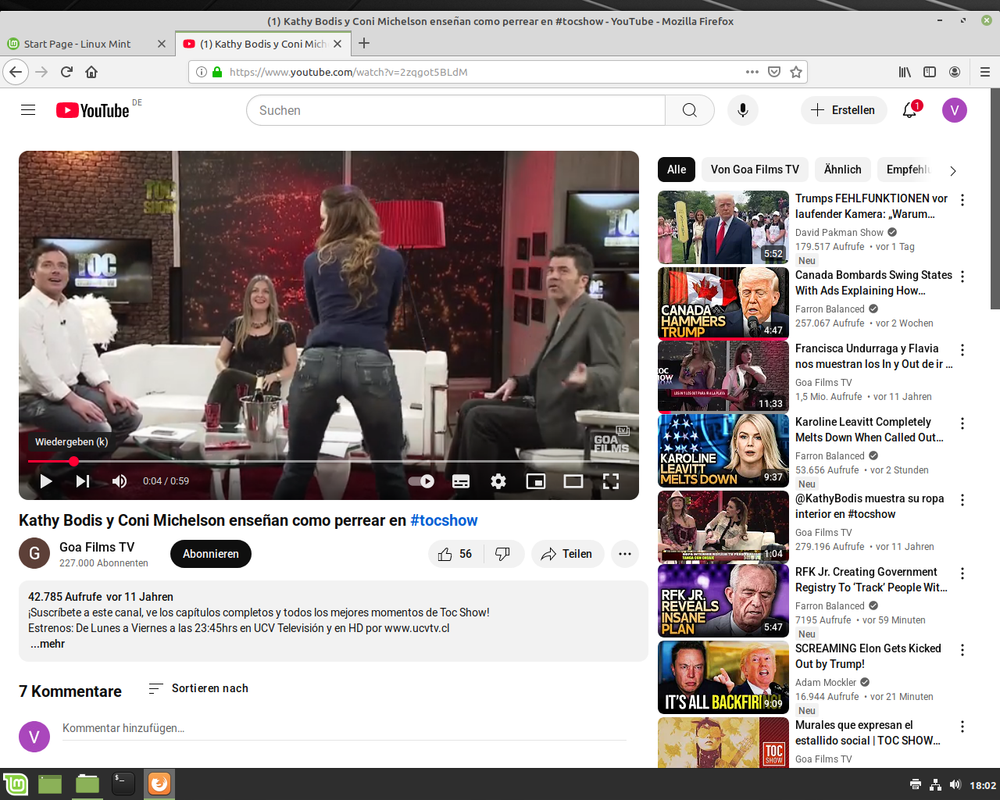The image size is (1000, 800).
Task: Skip to next video
Action: 83,481
